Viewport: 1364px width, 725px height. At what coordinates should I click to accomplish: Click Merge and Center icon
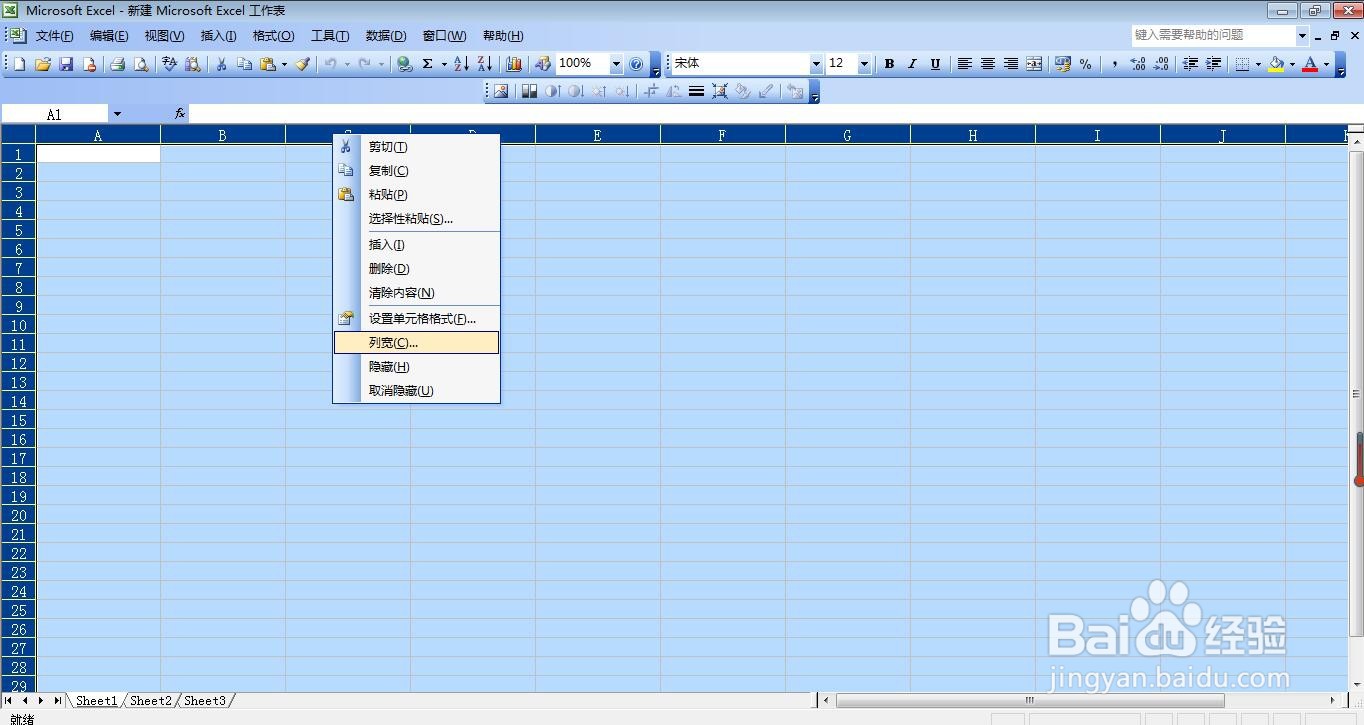coord(1034,64)
